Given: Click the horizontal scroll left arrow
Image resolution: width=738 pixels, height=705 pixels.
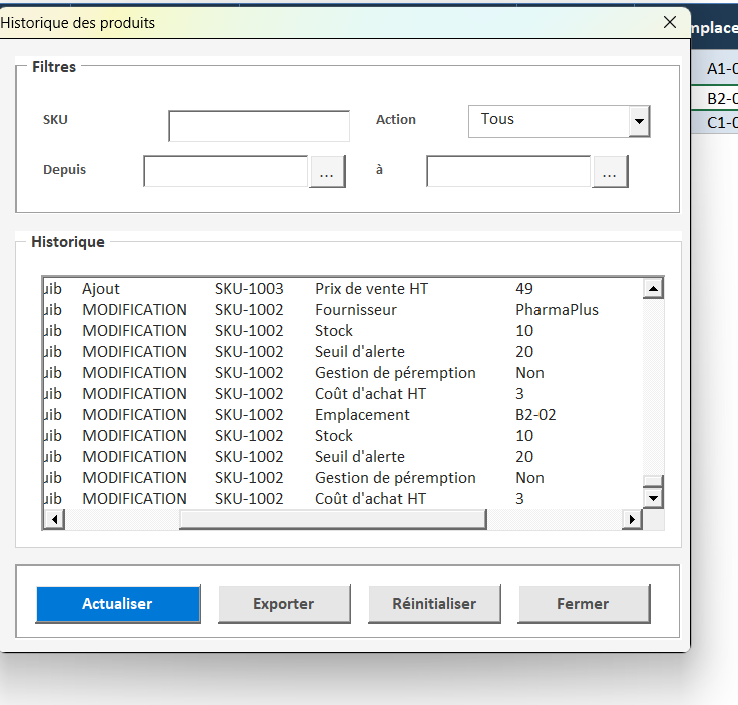Looking at the screenshot, I should [53, 519].
